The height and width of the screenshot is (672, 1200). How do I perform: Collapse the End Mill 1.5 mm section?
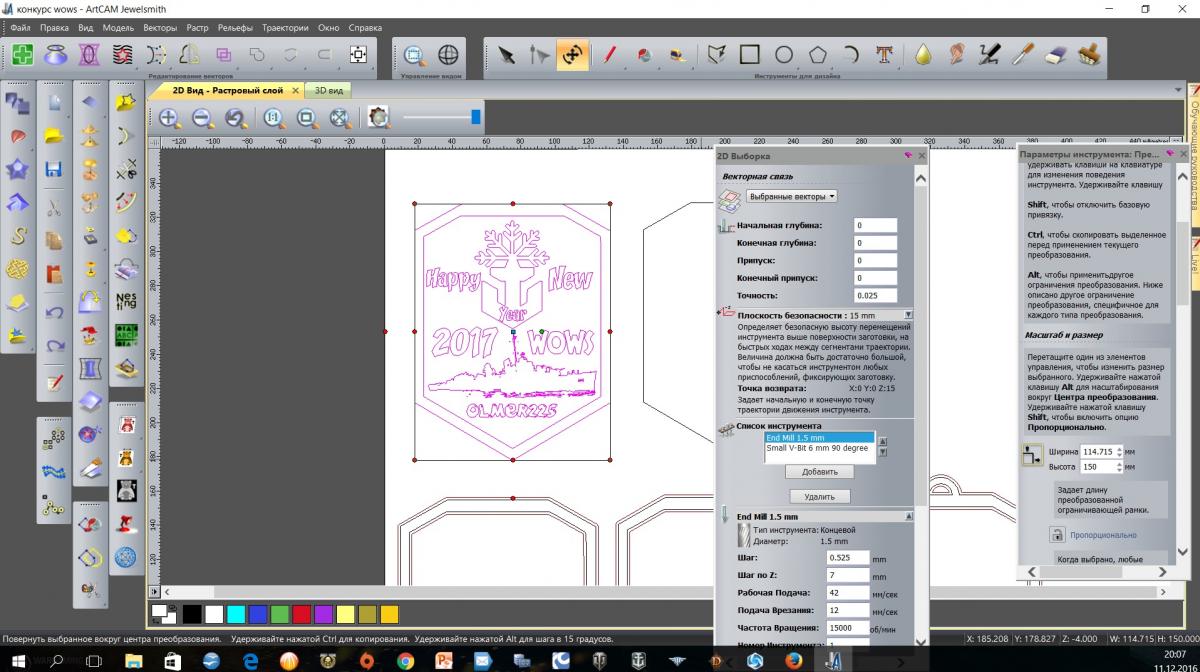coord(908,516)
